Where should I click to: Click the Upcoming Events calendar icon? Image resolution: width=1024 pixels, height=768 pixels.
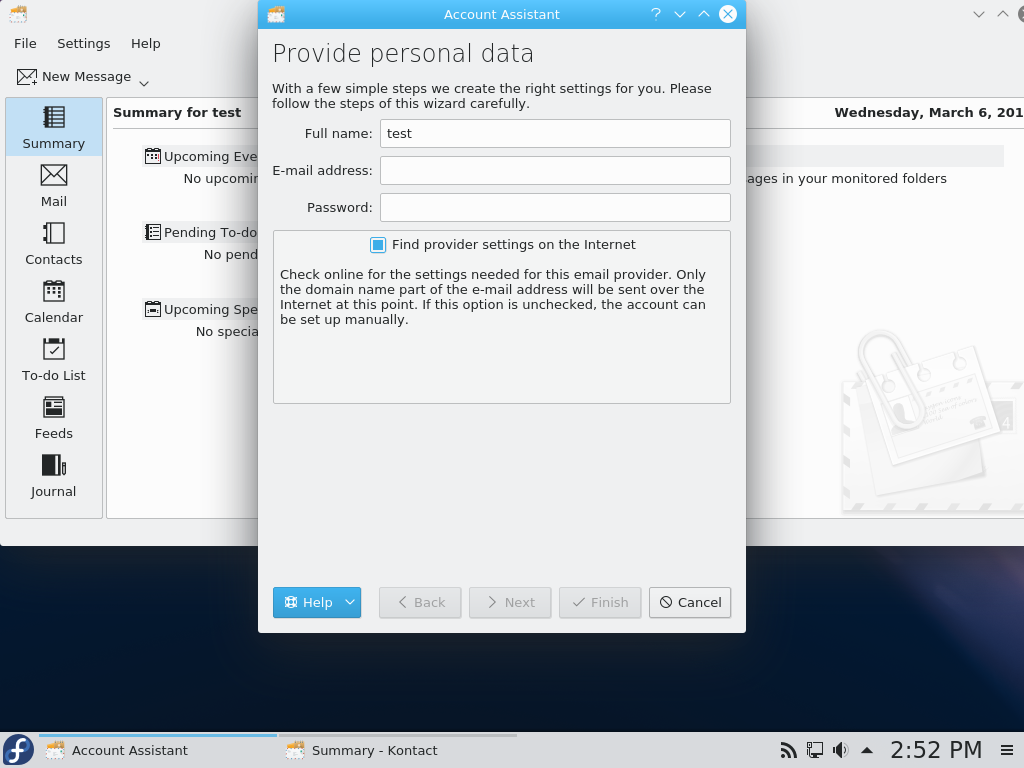(x=153, y=156)
